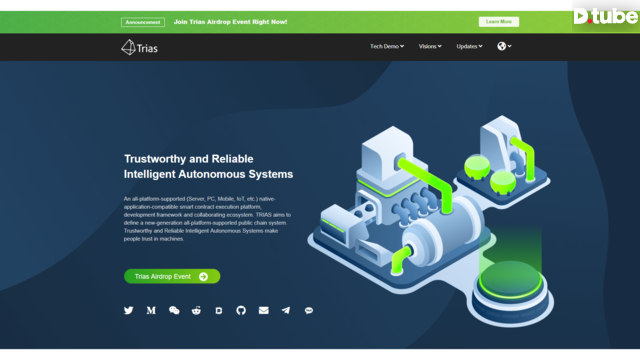
Task: Click the Announcement badge in the banner
Action: pyautogui.click(x=143, y=22)
